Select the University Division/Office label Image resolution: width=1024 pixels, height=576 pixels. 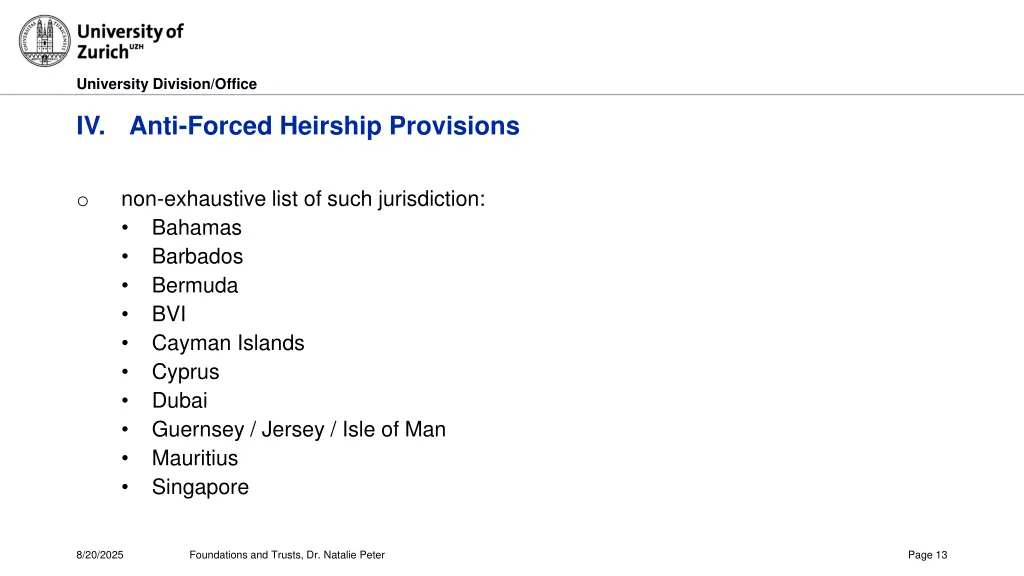pyautogui.click(x=167, y=84)
